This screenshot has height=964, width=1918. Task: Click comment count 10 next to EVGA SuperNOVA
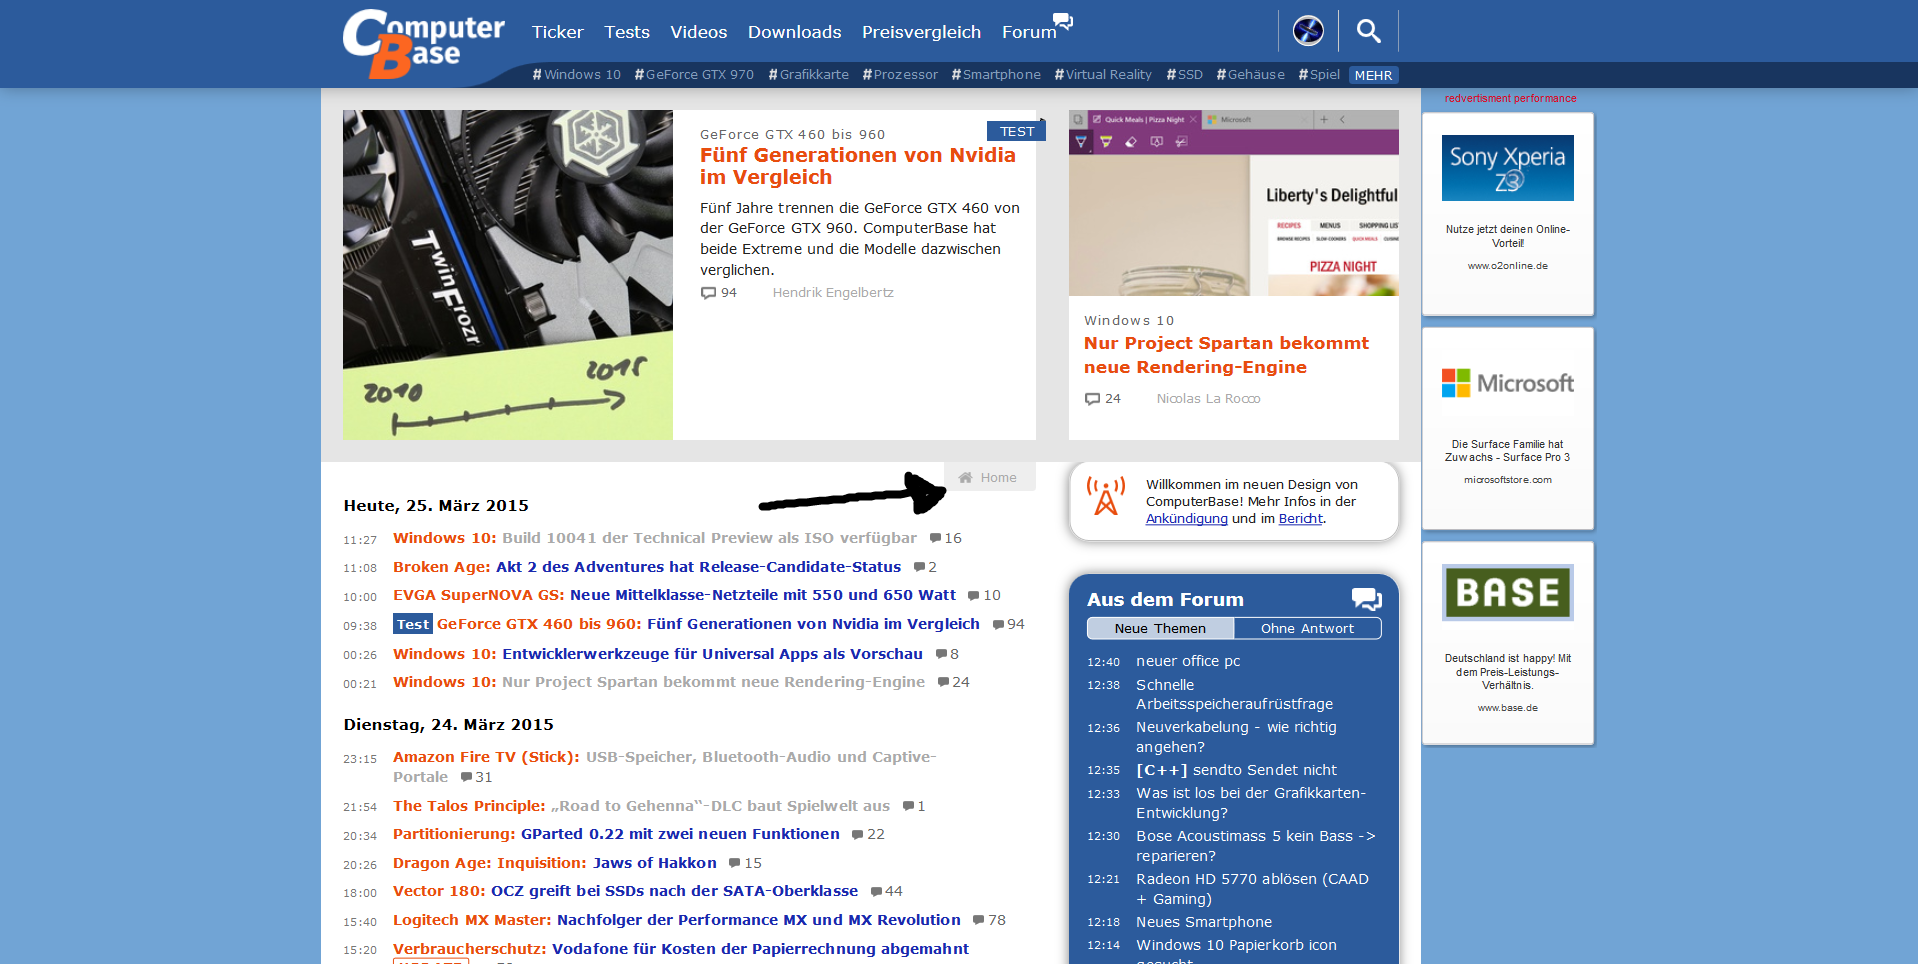[x=984, y=595]
